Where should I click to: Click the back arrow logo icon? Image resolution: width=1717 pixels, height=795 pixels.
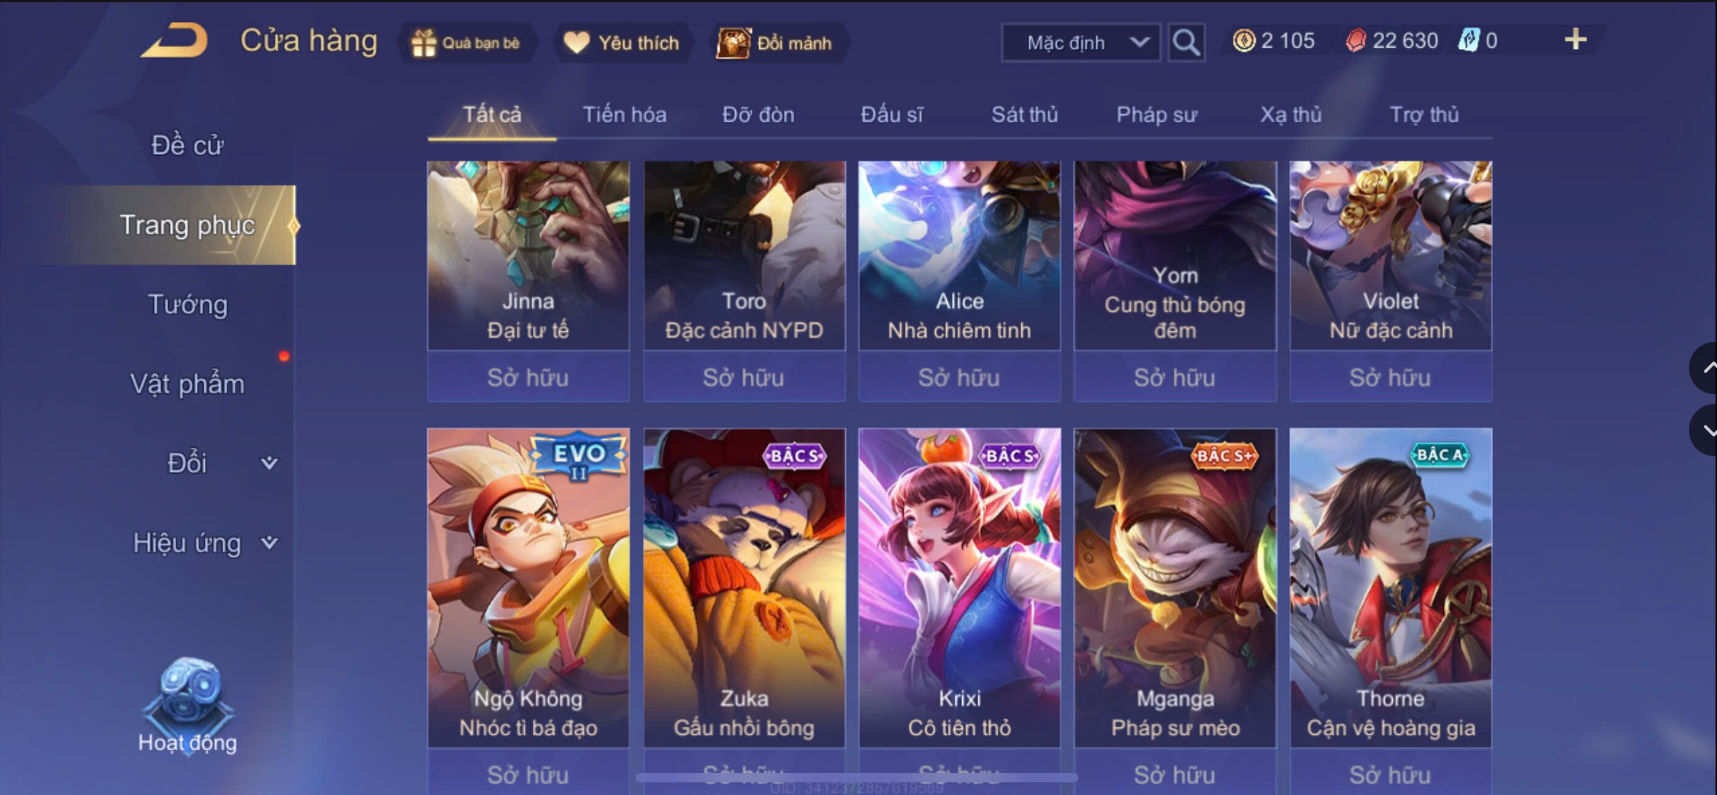174,41
